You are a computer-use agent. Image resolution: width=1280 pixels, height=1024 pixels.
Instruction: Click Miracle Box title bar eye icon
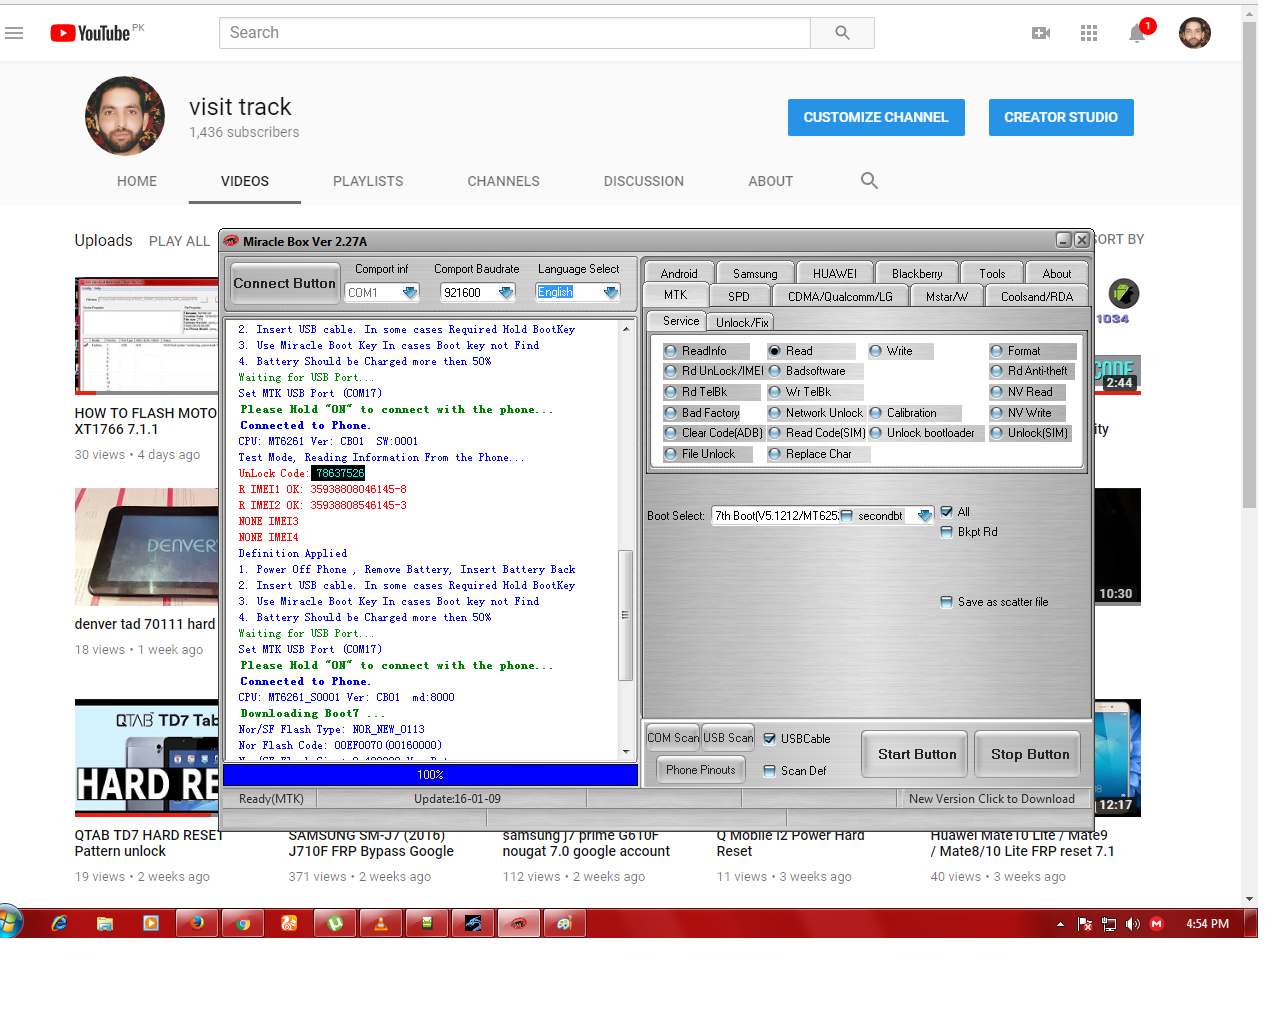click(231, 241)
